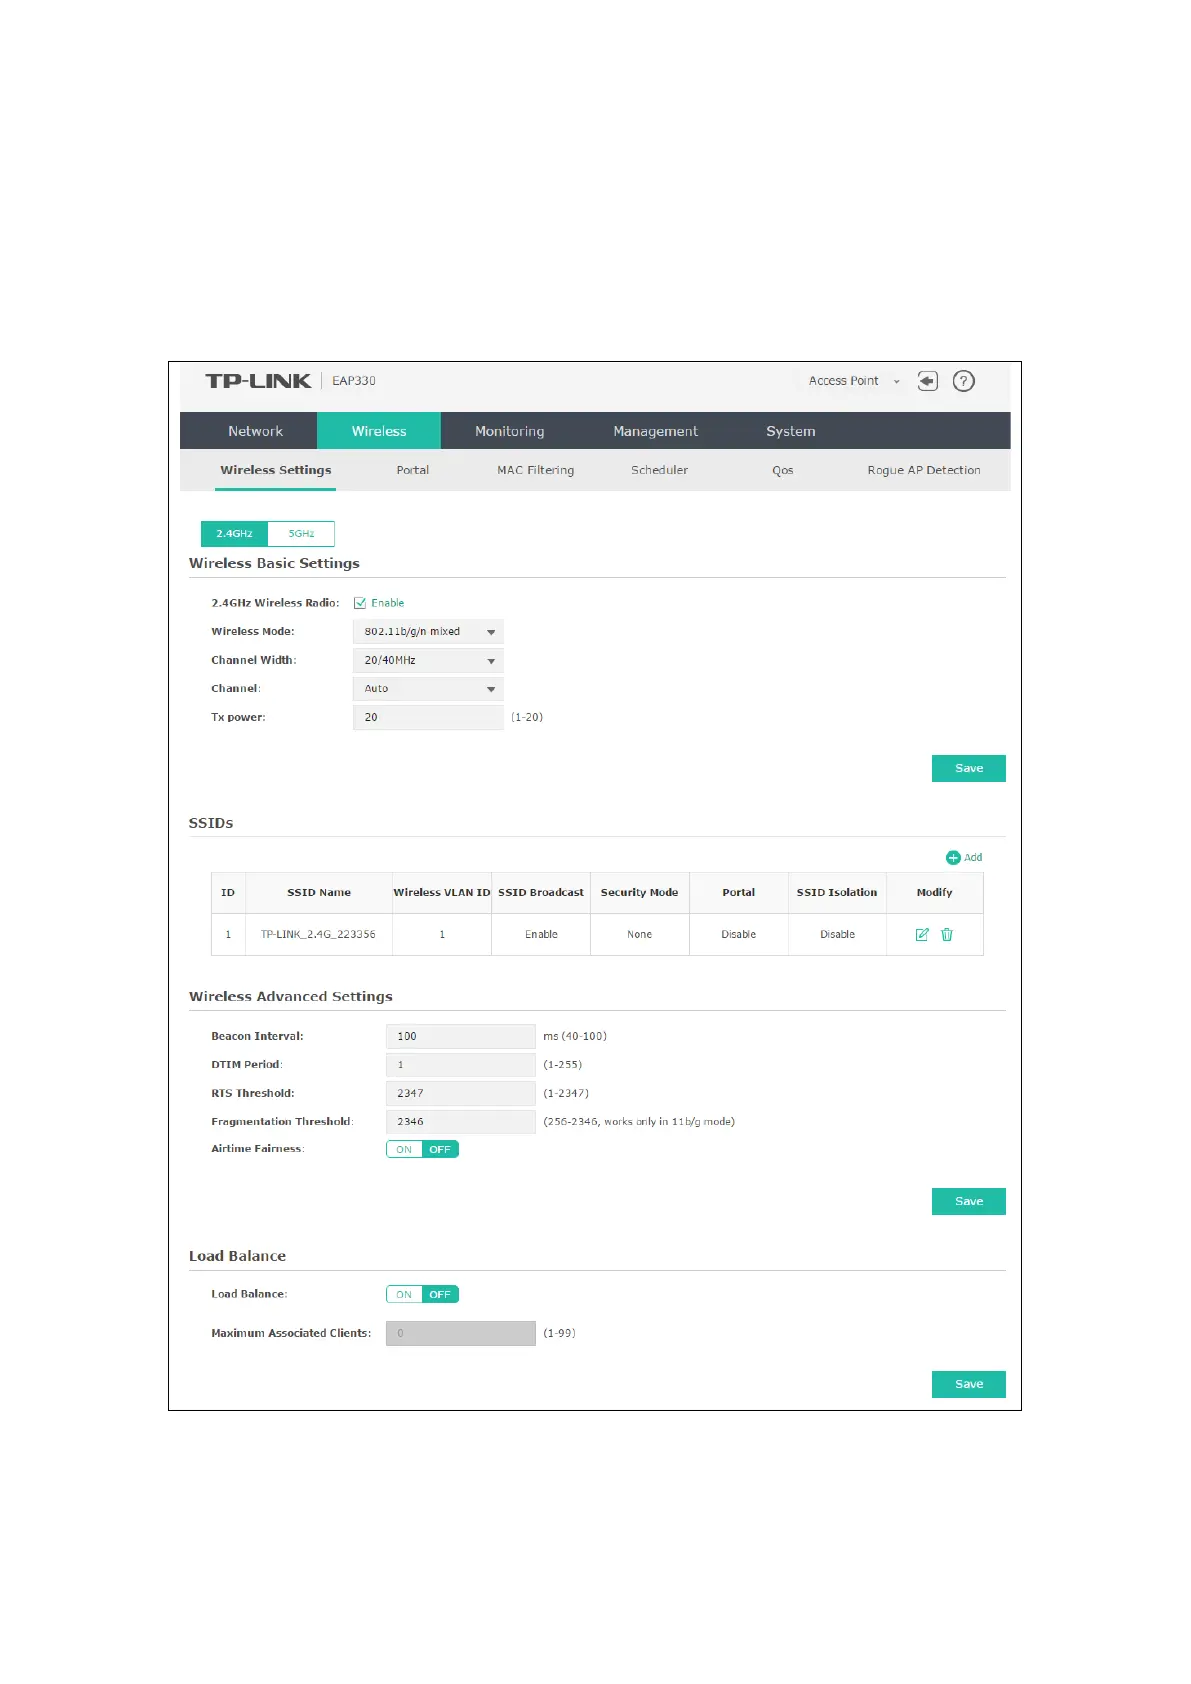
Task: Select the 5GHz band tab
Action: click(x=301, y=534)
